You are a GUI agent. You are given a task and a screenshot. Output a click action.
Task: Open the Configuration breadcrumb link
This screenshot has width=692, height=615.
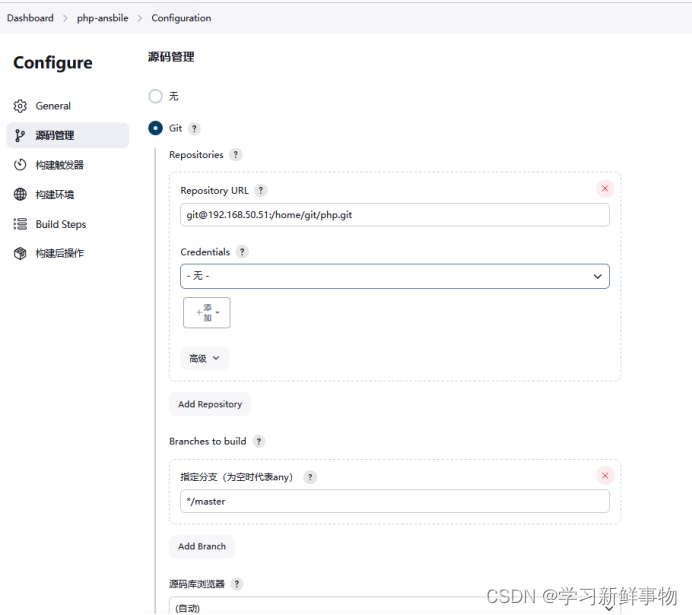point(181,18)
